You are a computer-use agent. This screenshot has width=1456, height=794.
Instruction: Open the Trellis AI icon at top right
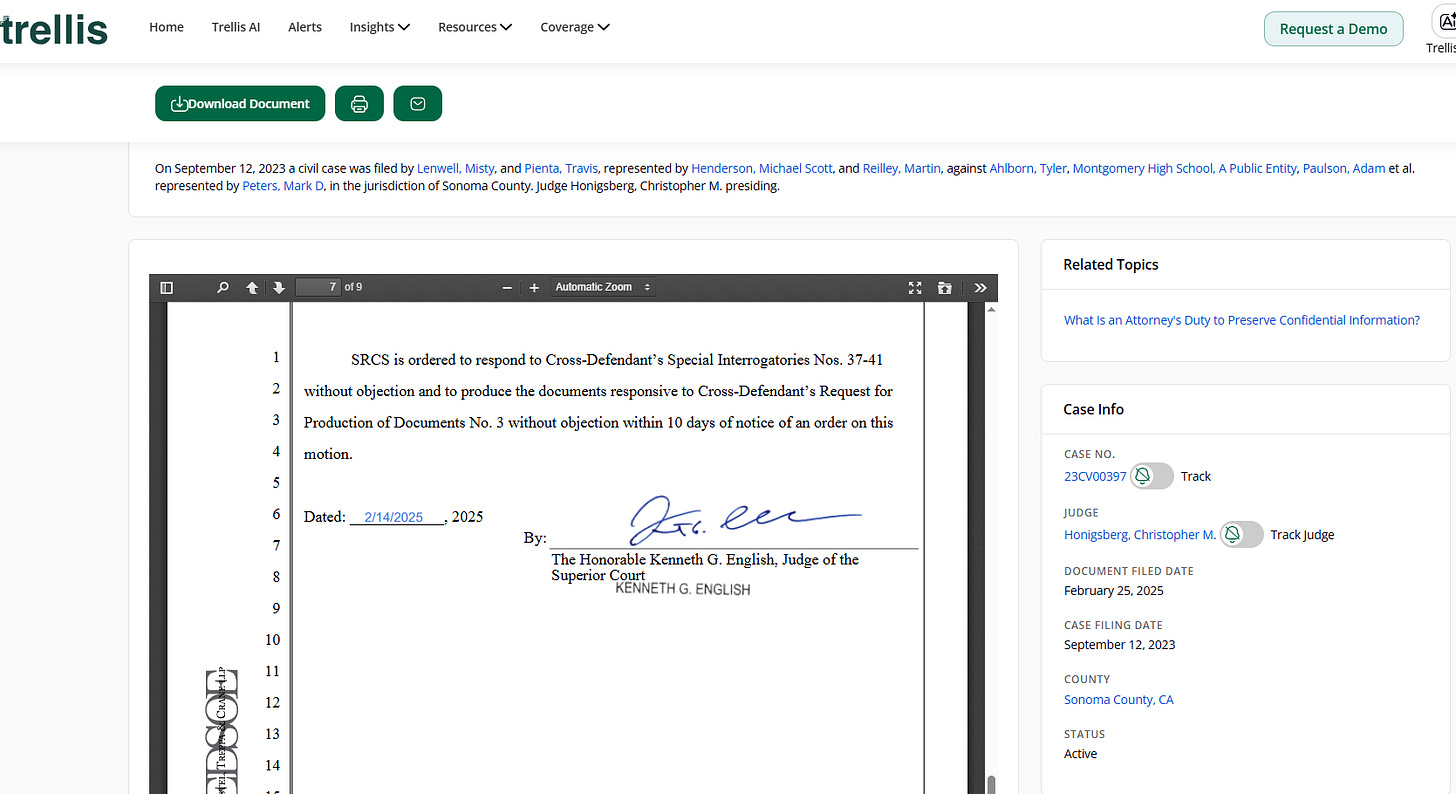1446,23
